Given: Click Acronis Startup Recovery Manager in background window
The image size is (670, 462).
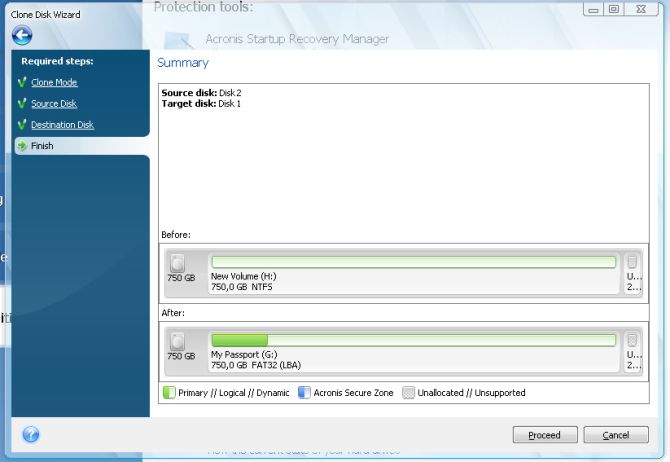Looking at the screenshot, I should coord(297,39).
